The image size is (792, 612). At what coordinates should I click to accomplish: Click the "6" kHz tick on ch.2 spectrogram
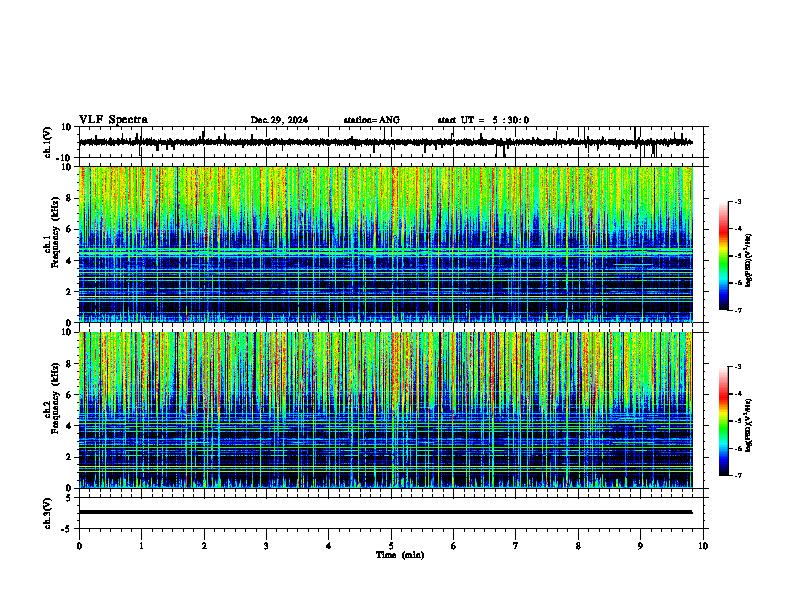(70, 395)
